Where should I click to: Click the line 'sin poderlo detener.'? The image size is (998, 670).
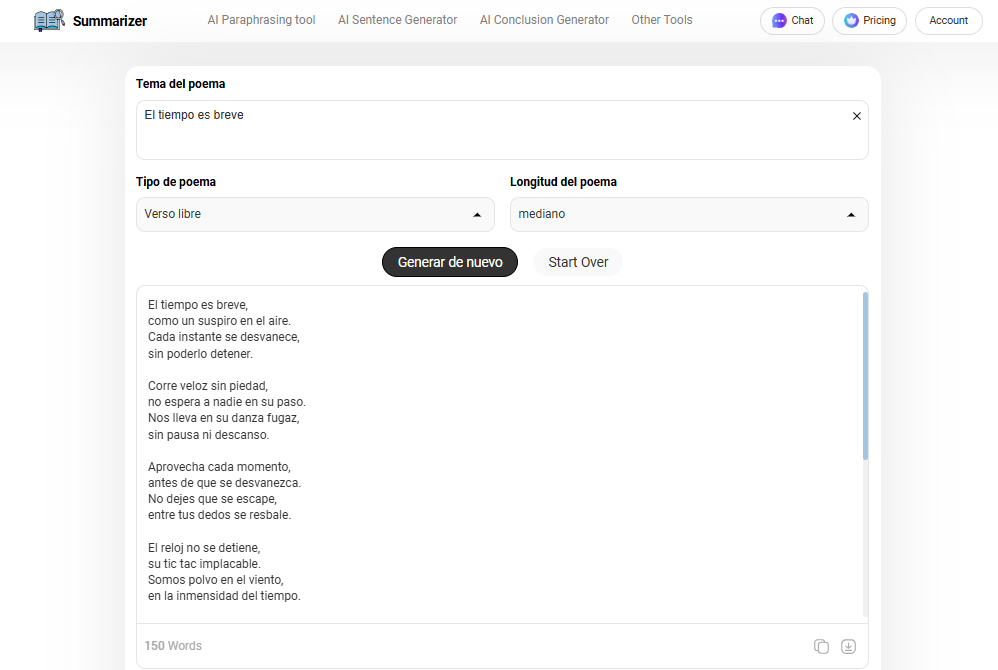[x=200, y=354]
